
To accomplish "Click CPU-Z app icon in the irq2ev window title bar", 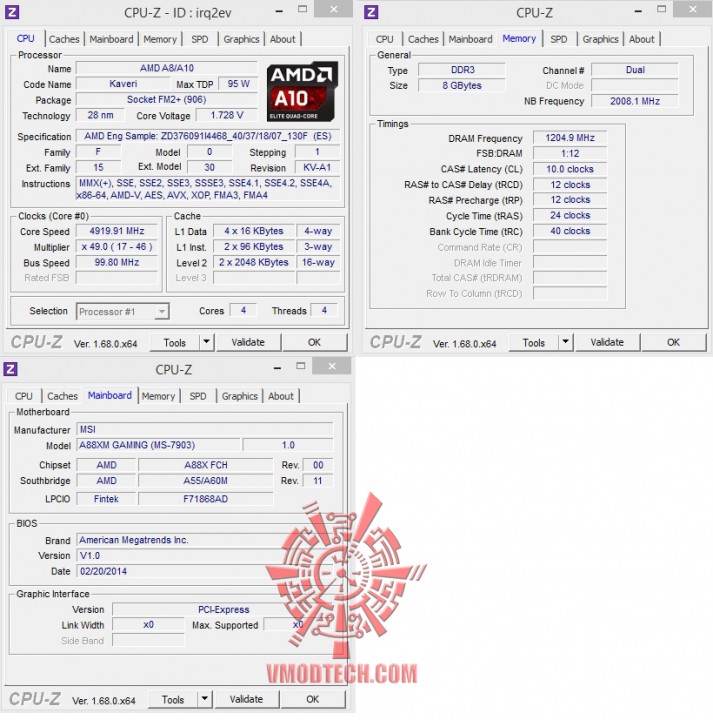I will click(x=12, y=12).
